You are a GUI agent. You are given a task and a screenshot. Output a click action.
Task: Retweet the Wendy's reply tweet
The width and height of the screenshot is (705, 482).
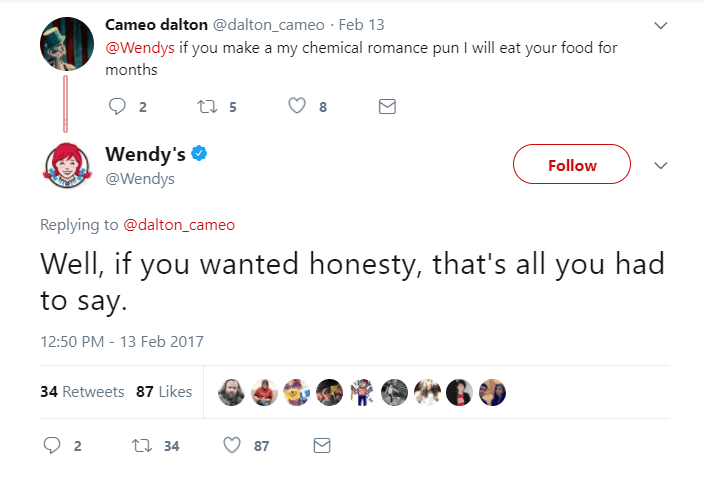pos(143,445)
